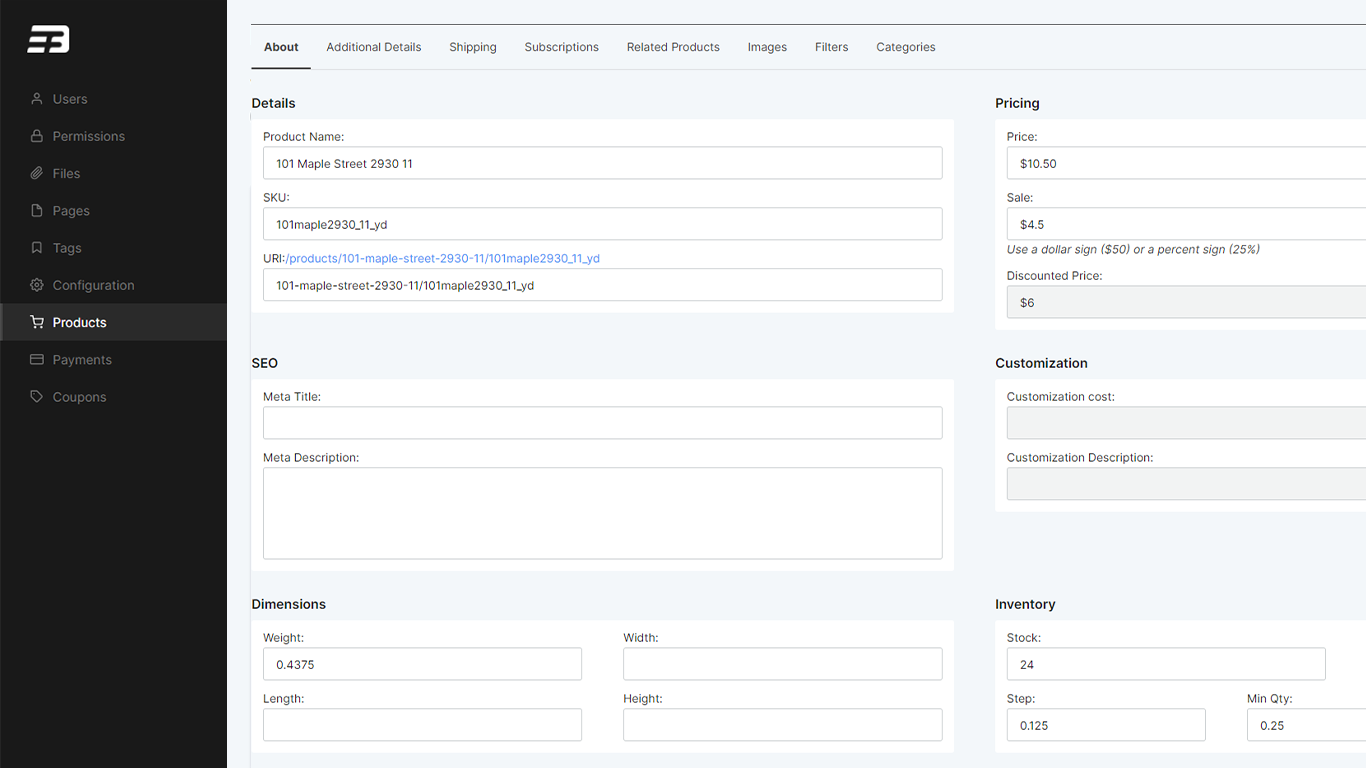Click the Pages document icon
The width and height of the screenshot is (1366, 768).
[x=37, y=211]
